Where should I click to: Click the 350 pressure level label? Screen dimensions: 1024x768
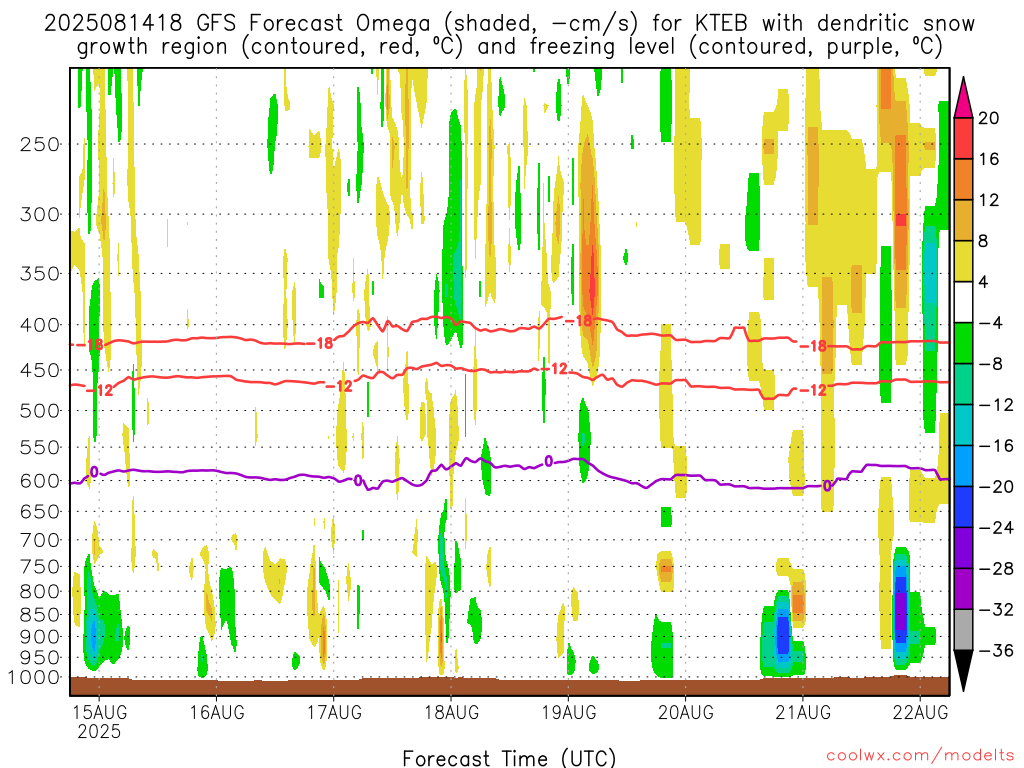point(40,273)
